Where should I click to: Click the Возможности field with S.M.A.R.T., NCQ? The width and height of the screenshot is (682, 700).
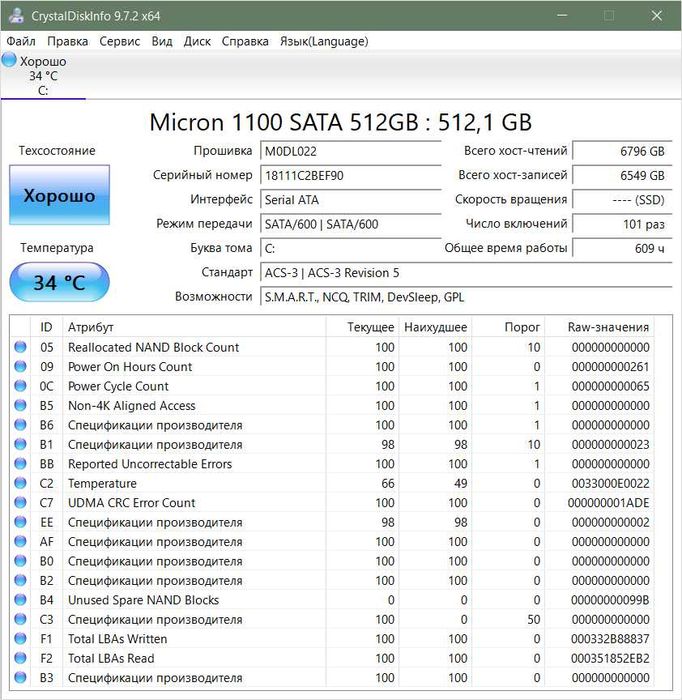(466, 297)
